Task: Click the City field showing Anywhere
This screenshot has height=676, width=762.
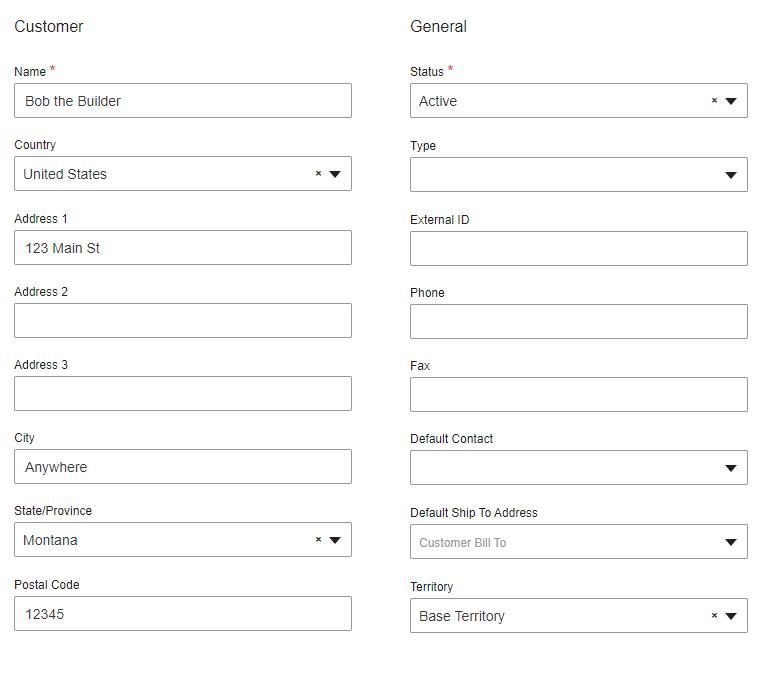Action: [x=183, y=467]
